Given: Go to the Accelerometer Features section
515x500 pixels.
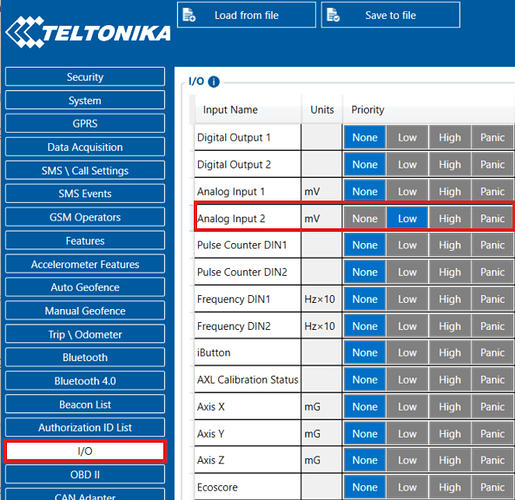Looking at the screenshot, I should click(85, 264).
